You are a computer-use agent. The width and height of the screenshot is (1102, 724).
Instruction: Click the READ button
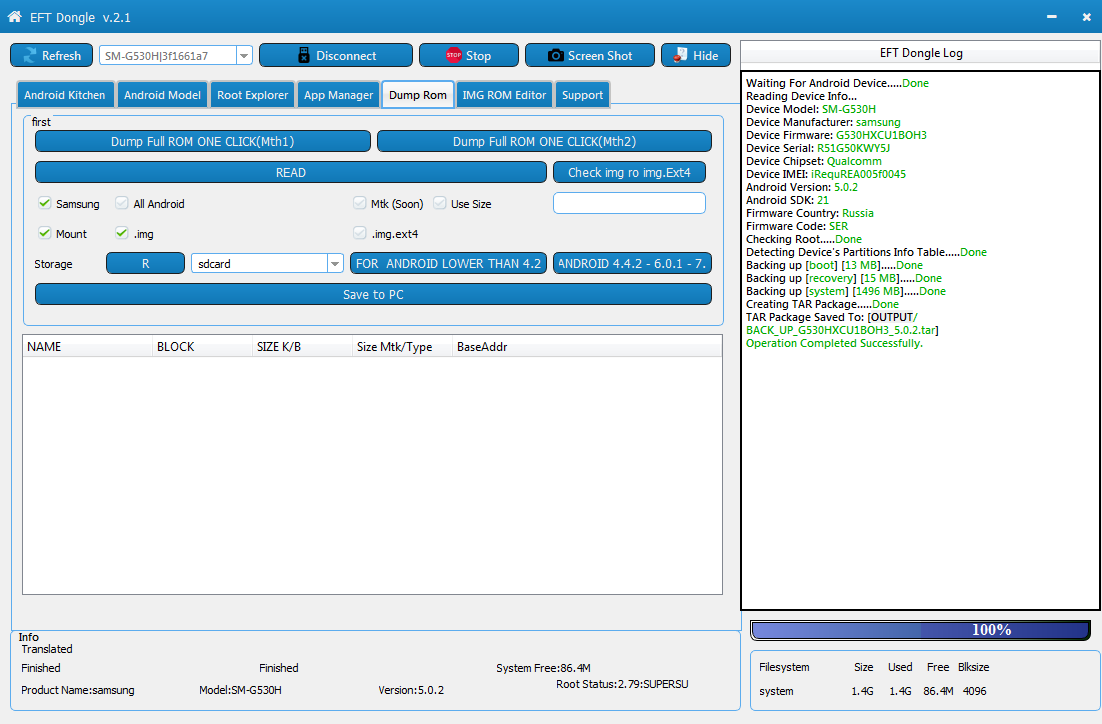(290, 172)
